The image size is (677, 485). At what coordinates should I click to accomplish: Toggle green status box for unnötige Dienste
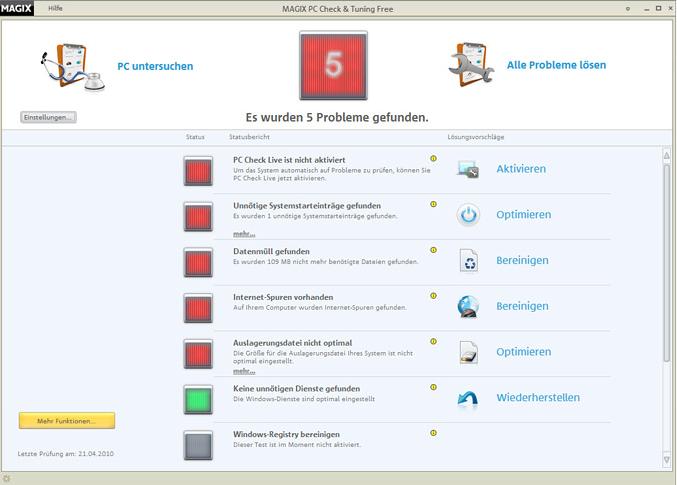(x=199, y=399)
